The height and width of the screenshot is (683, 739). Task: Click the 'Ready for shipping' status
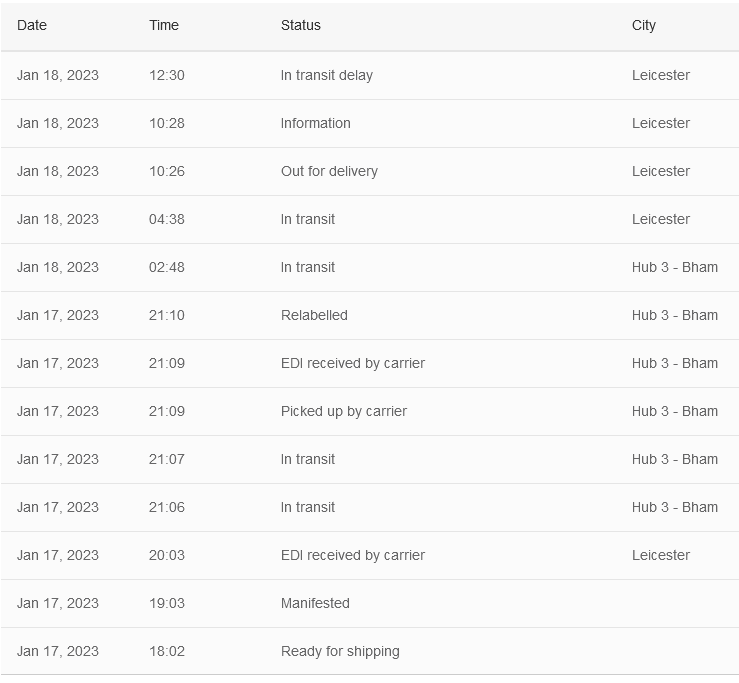340,651
